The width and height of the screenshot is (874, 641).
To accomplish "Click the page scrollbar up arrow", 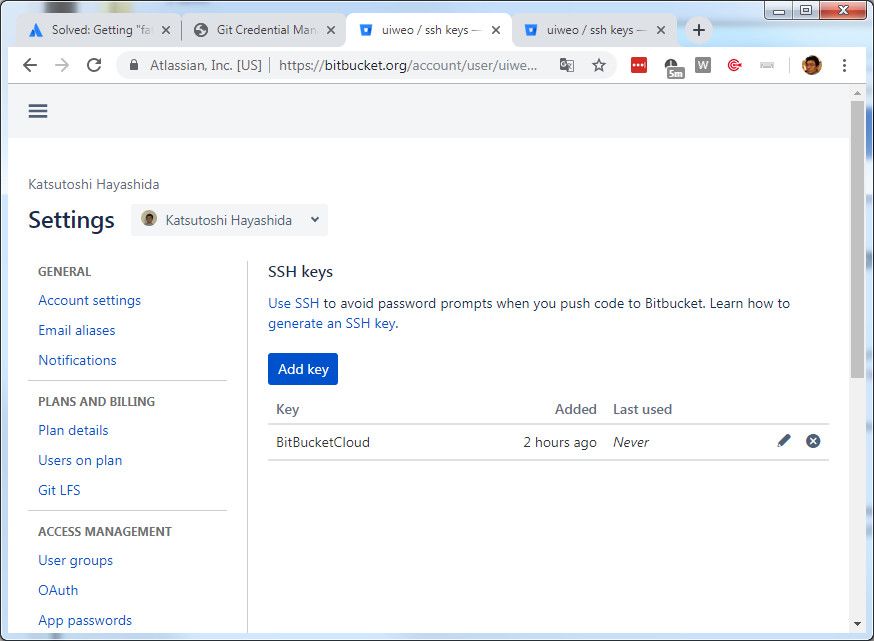I will [x=857, y=93].
